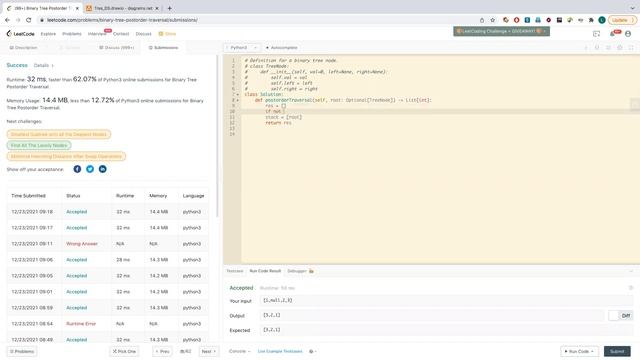Click the LeetCoding Challenge giveaway banner

click(x=501, y=31)
